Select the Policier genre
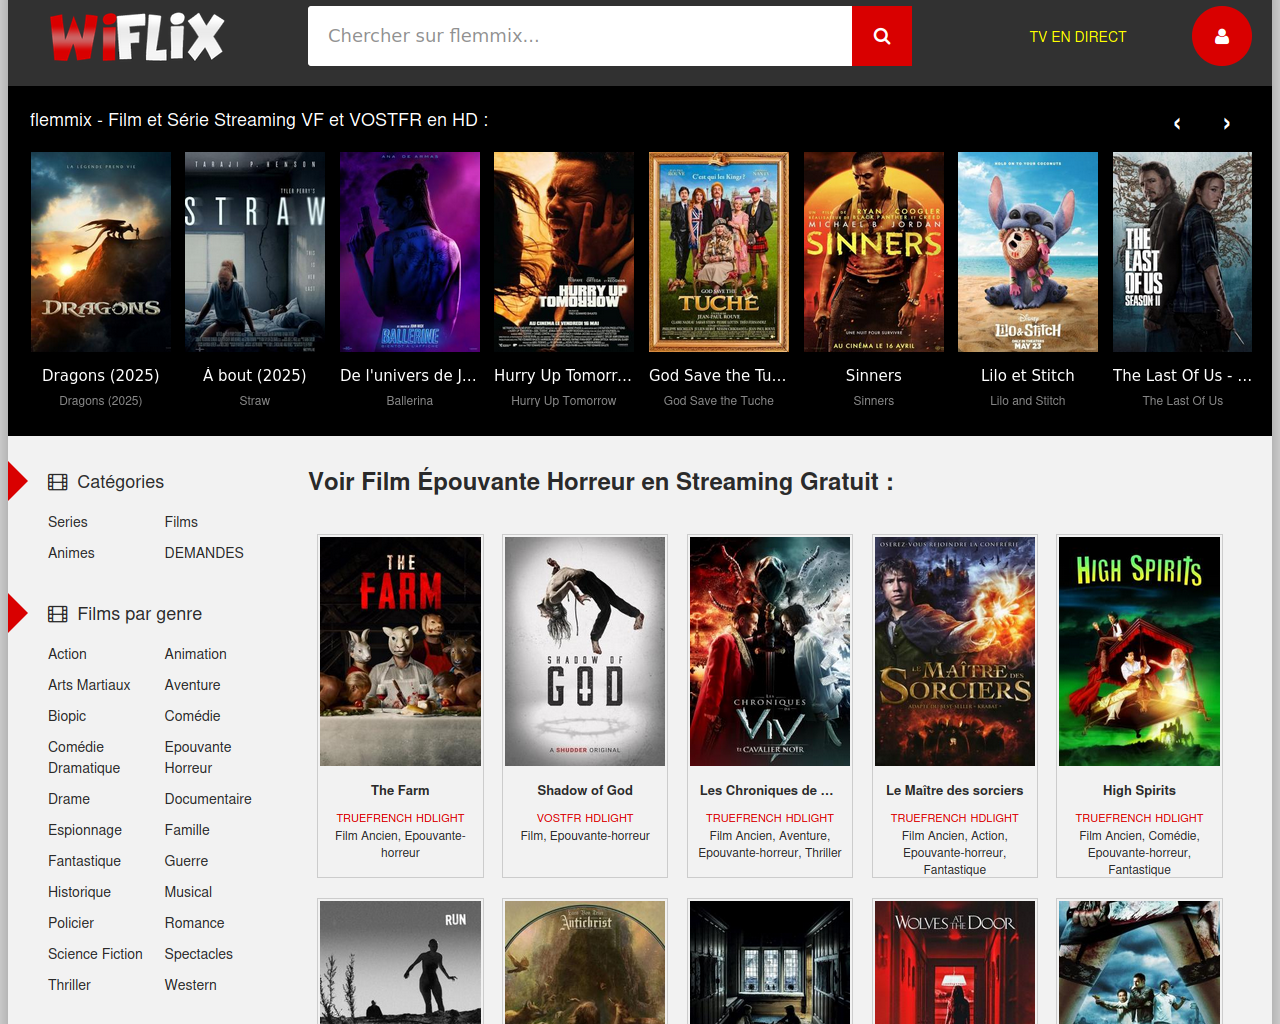 [x=71, y=923]
